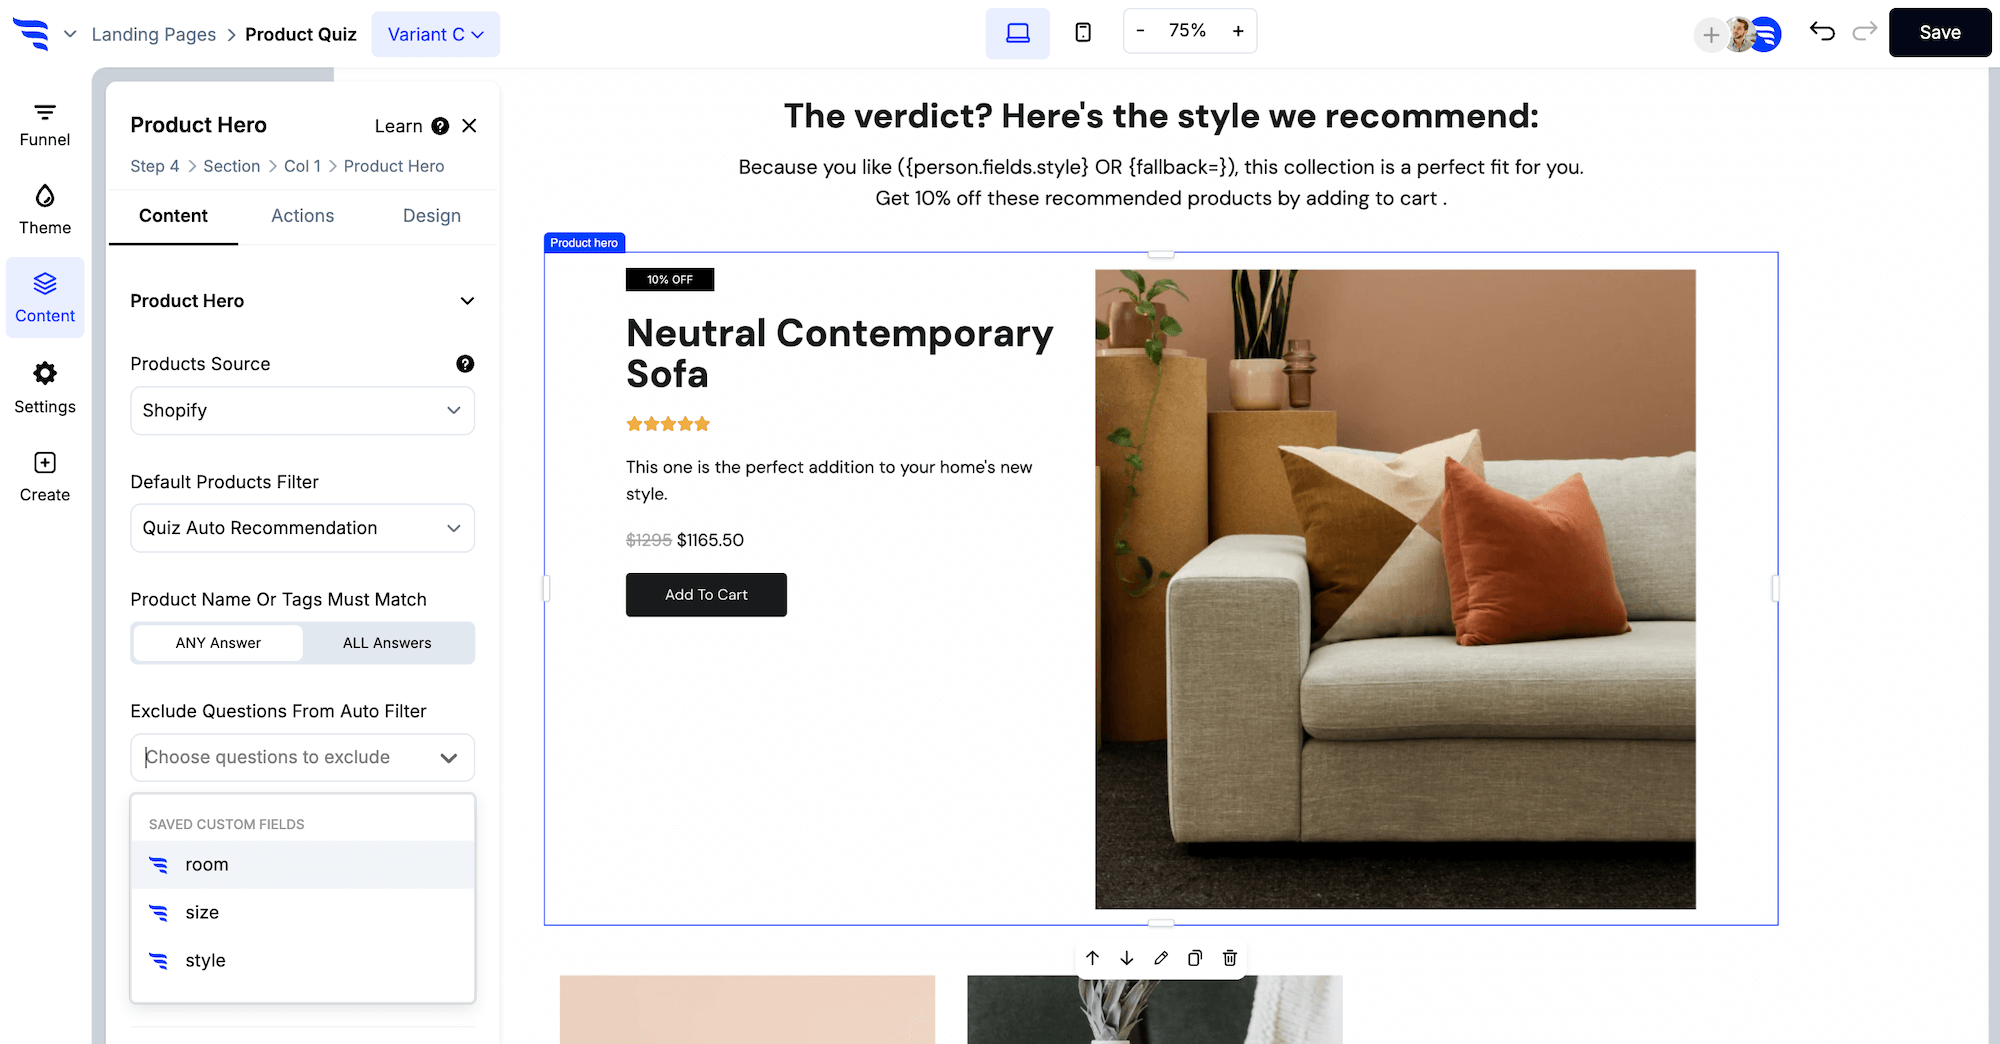Screen dimensions: 2000x1044
Task: Delete the Product hero block
Action: [x=1230, y=958]
